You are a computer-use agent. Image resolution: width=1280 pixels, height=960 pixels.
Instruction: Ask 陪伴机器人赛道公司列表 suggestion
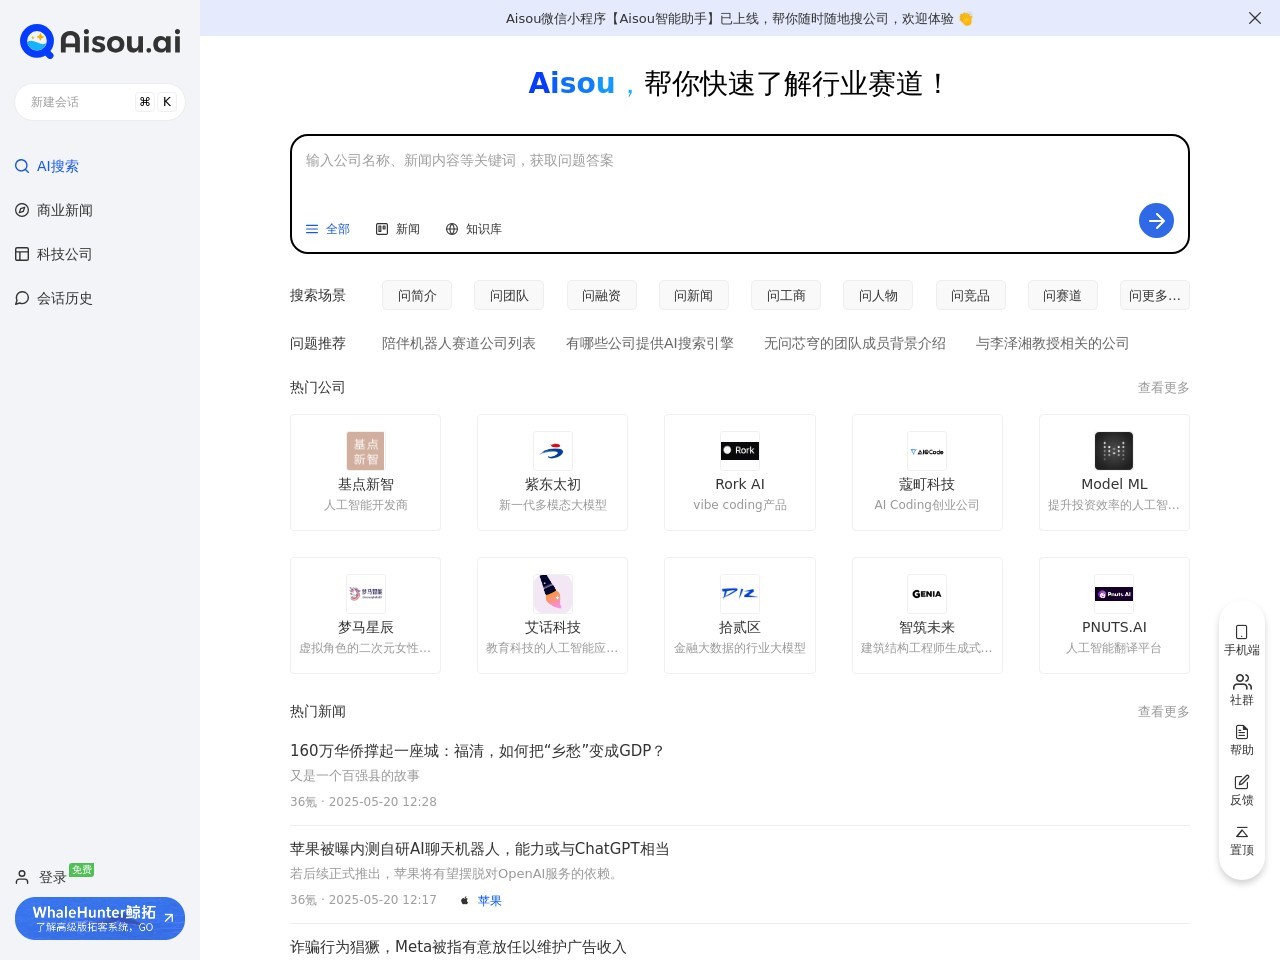[x=459, y=343]
